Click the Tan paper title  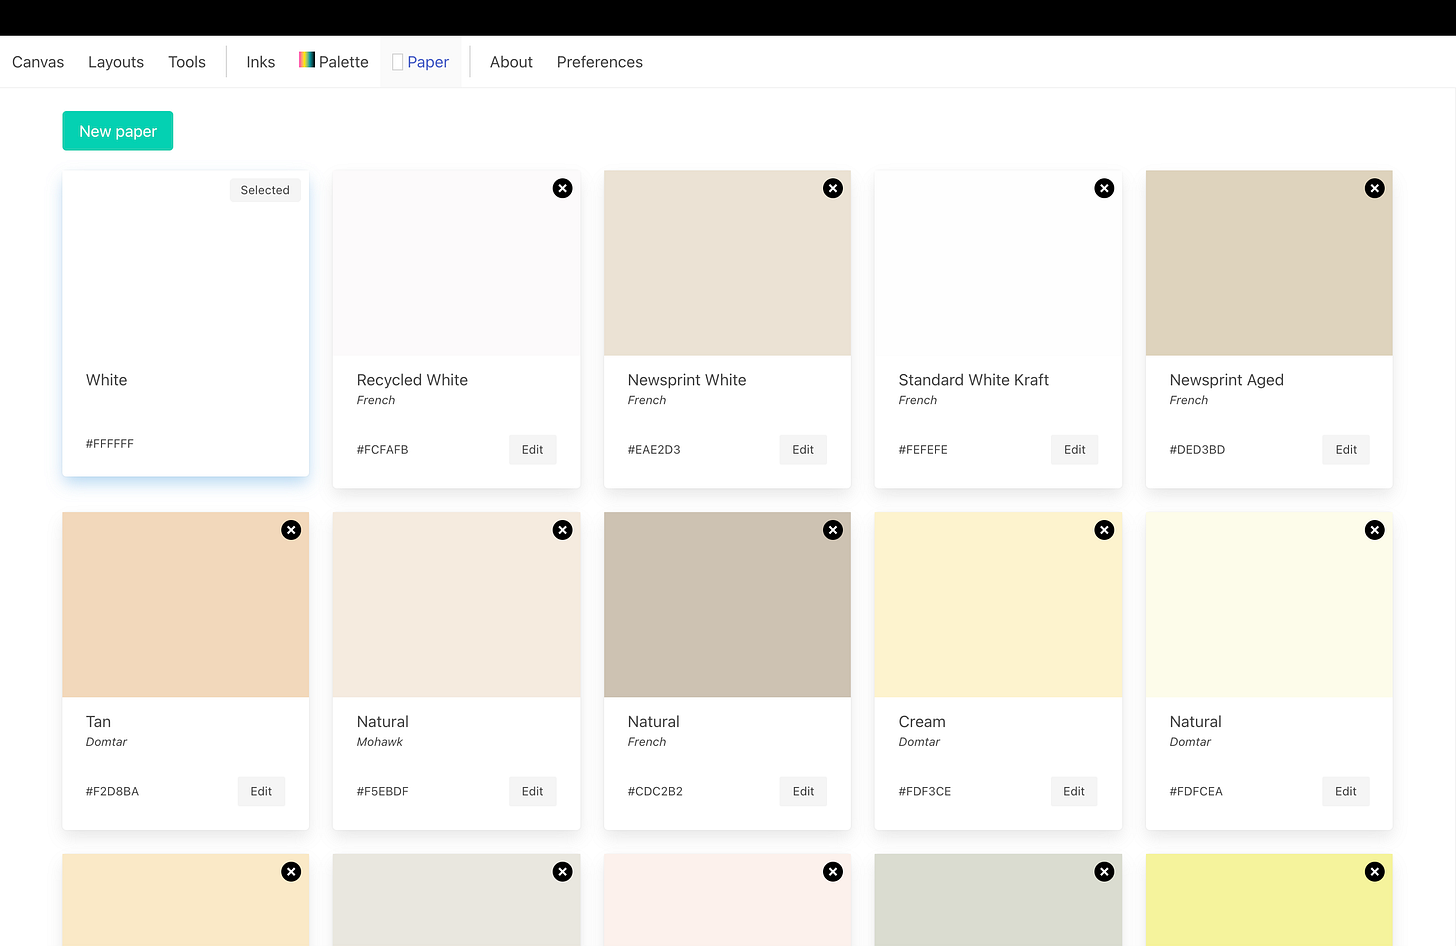pos(98,722)
